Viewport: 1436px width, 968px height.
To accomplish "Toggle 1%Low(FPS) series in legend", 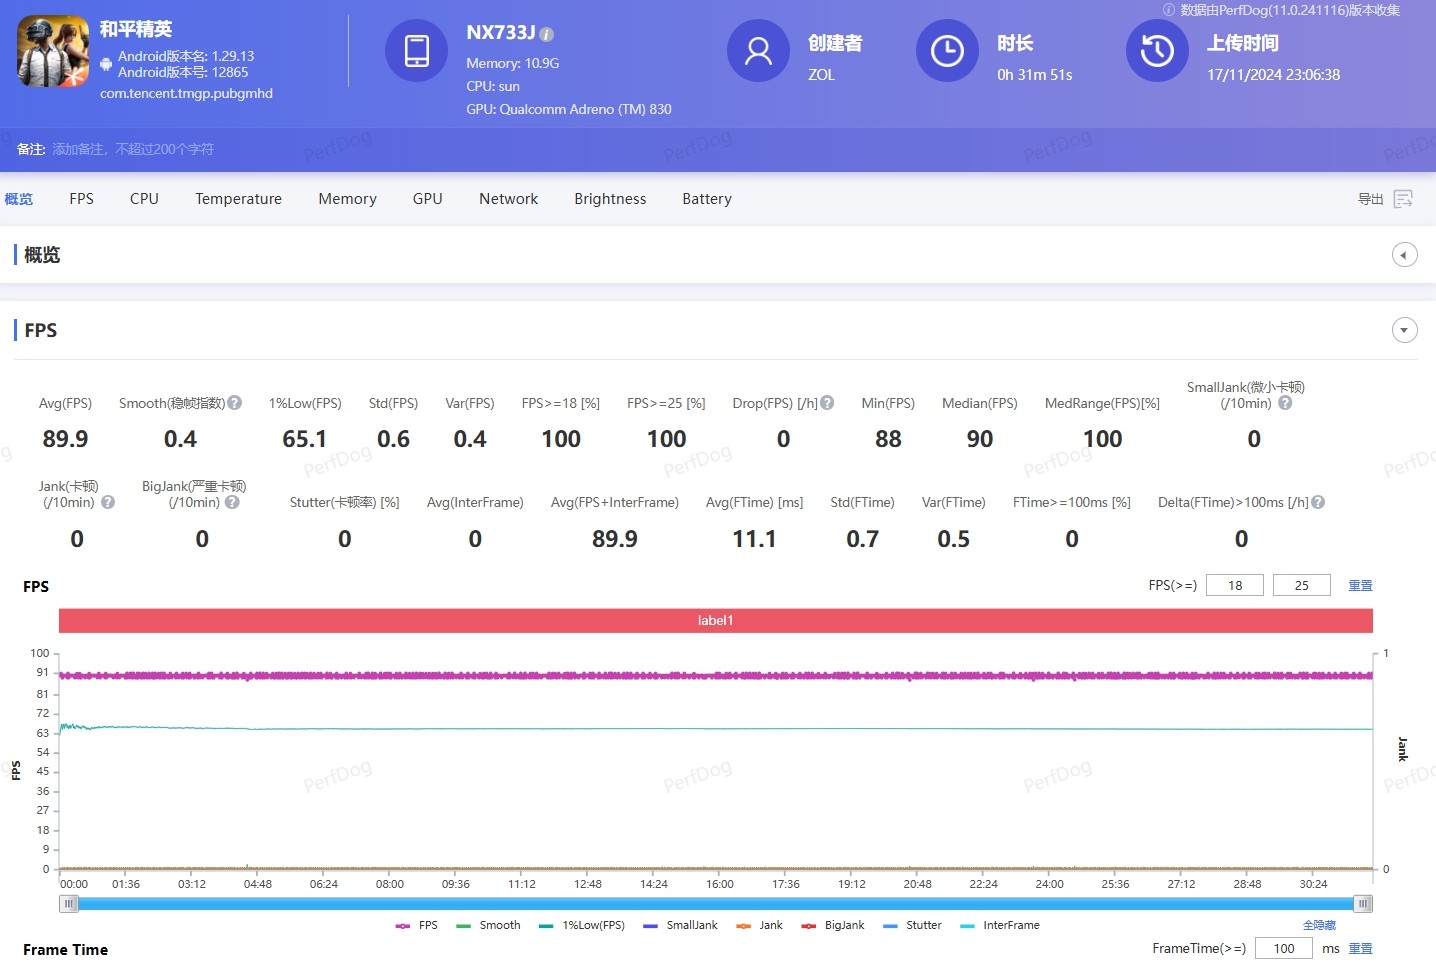I will pyautogui.click(x=581, y=925).
